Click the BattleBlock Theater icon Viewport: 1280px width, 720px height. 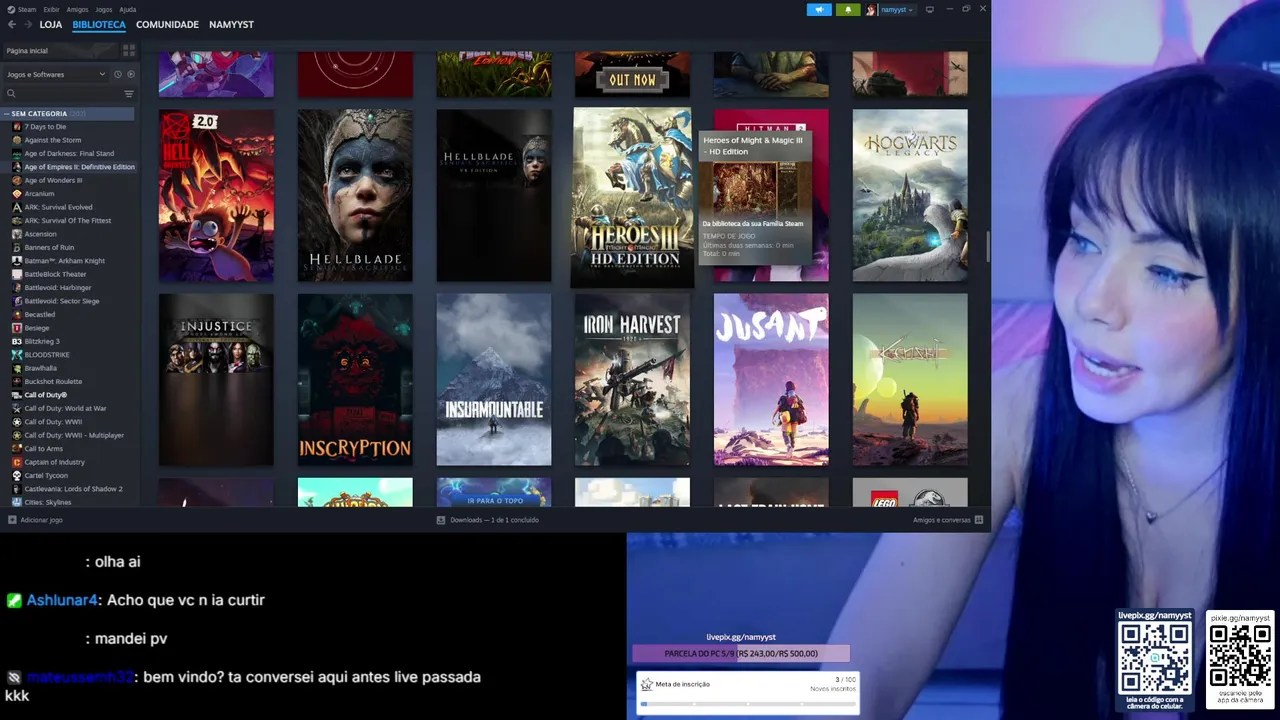[x=17, y=274]
